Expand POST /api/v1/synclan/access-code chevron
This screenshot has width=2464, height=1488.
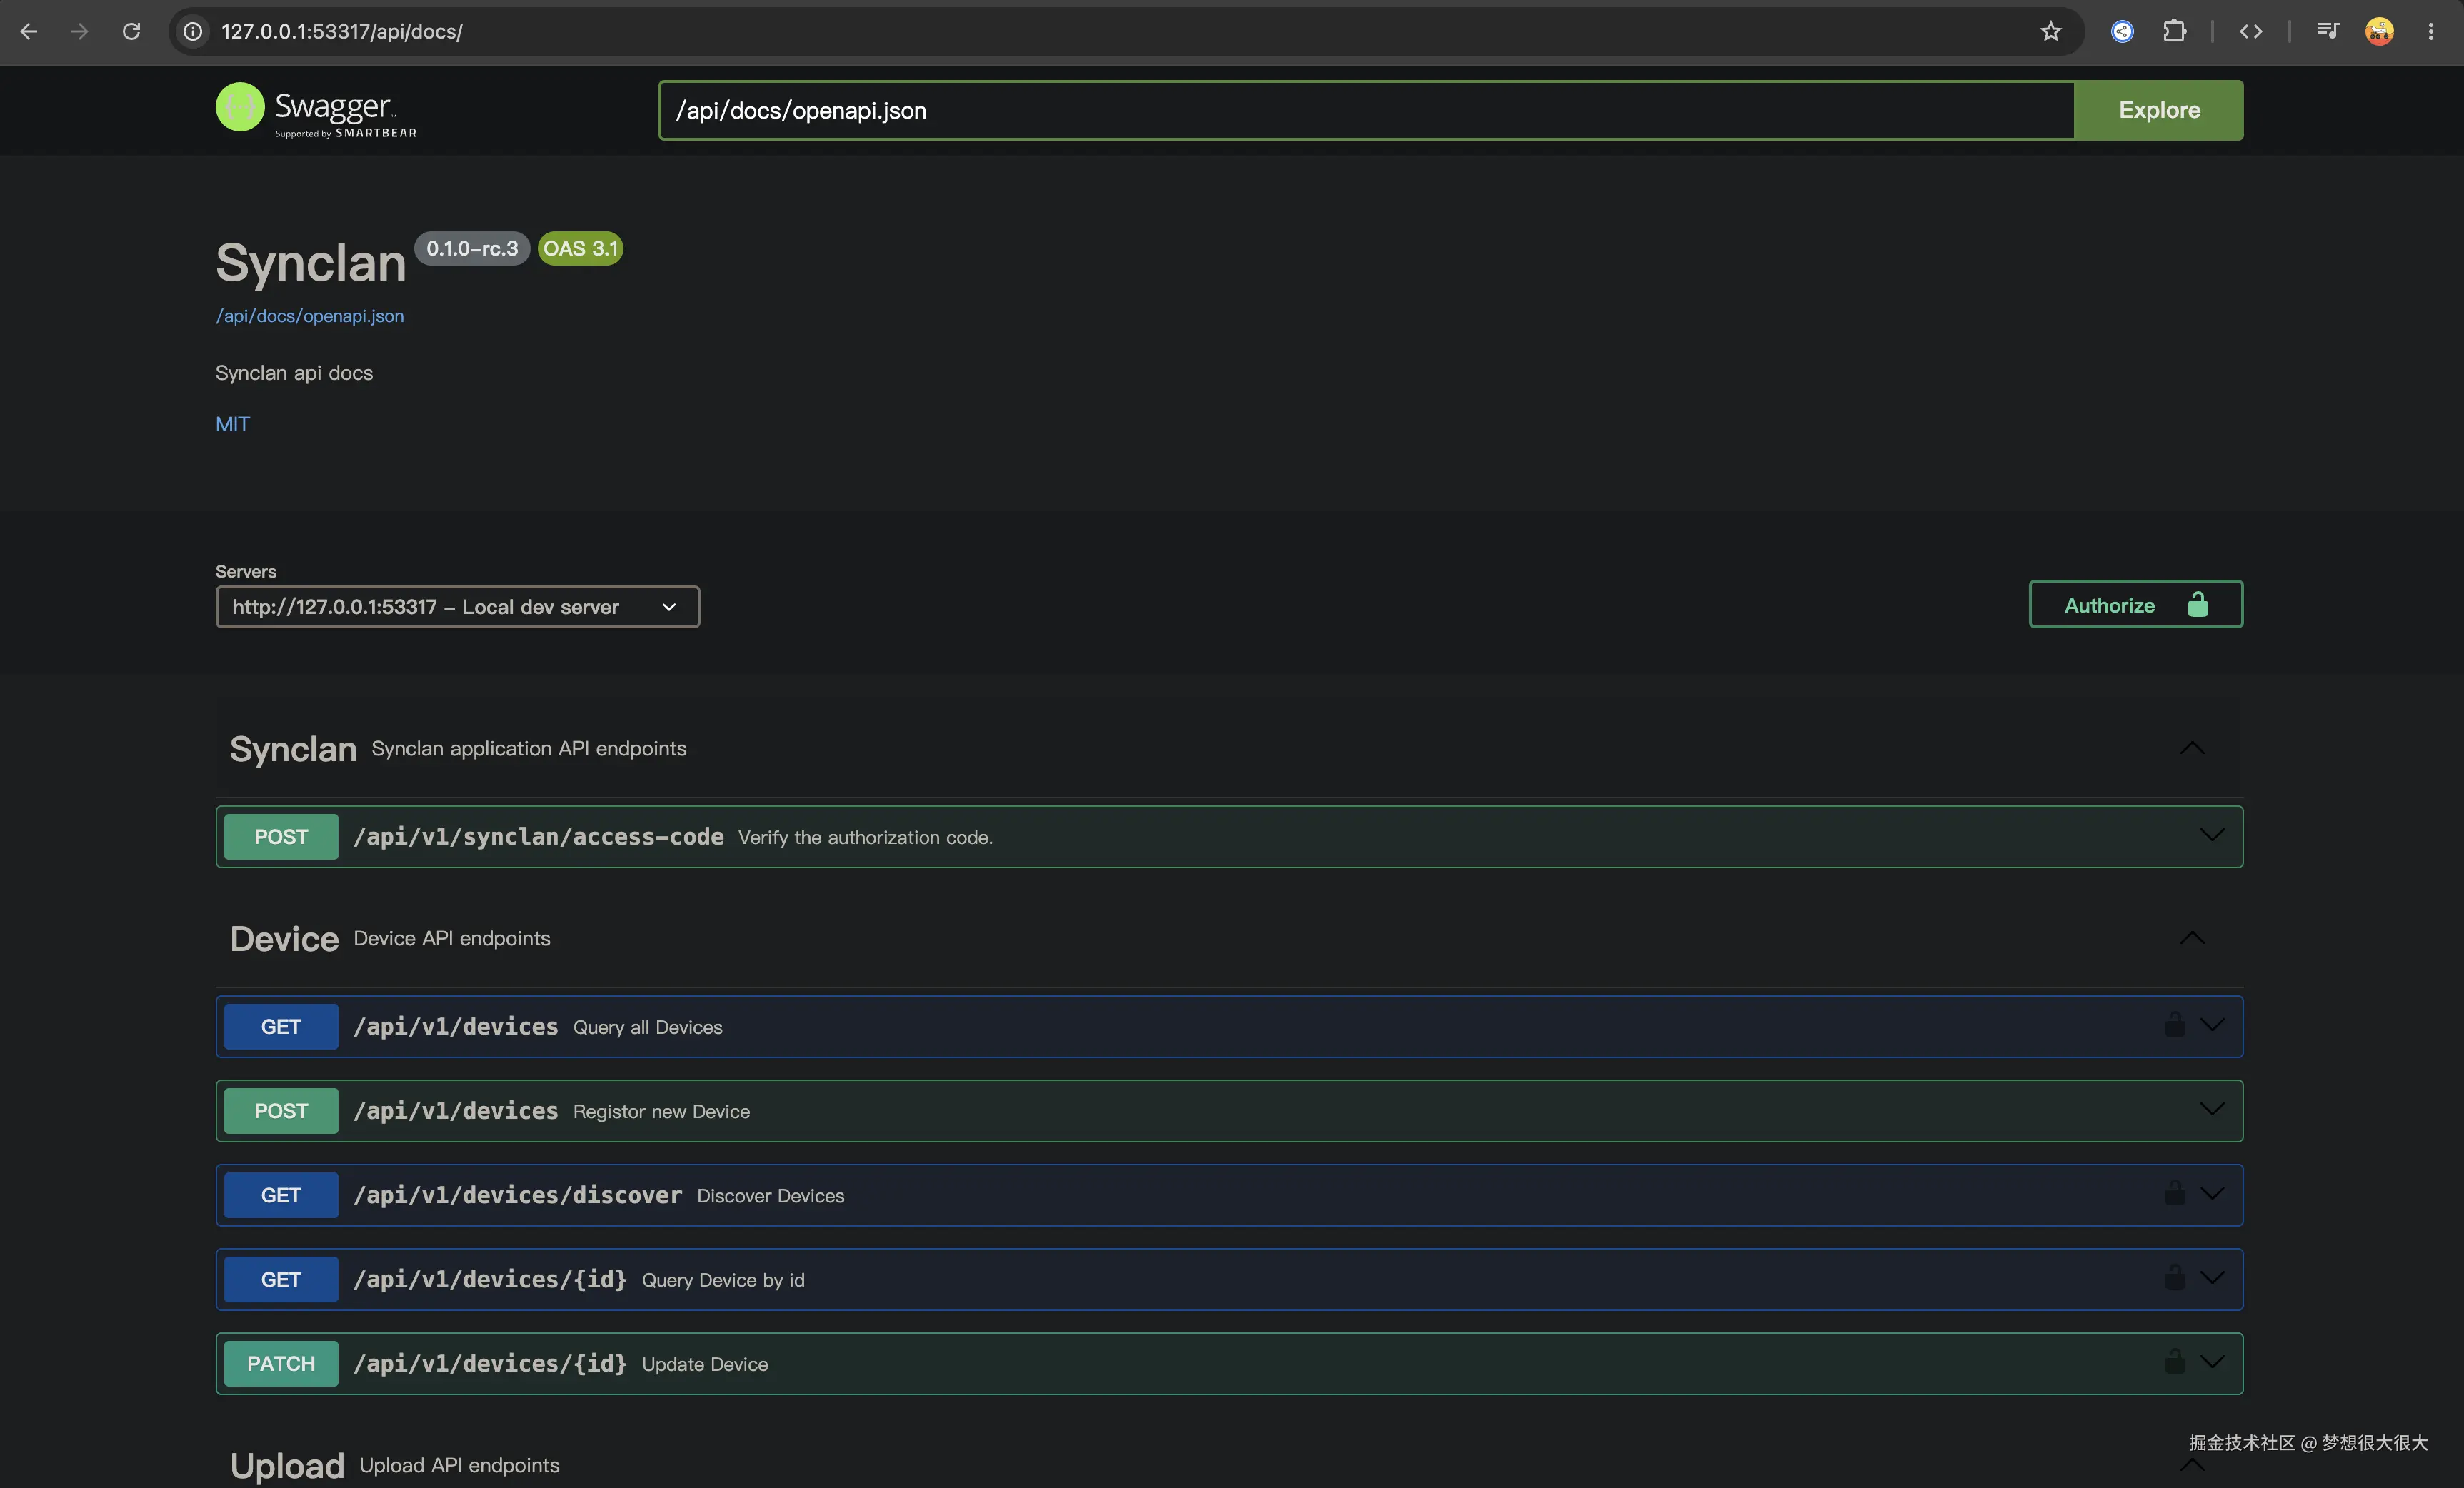click(x=2212, y=835)
